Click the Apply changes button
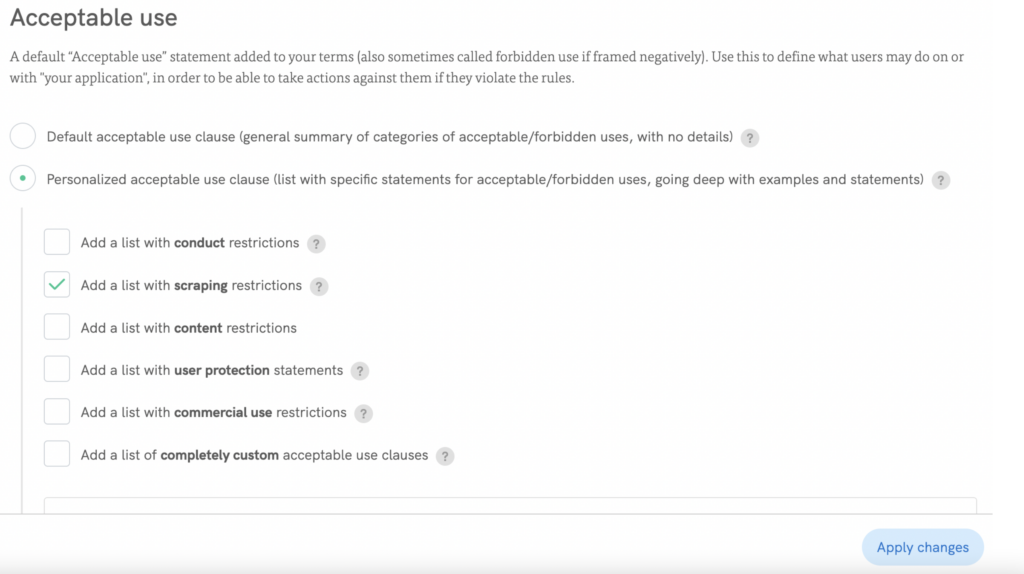 [922, 547]
